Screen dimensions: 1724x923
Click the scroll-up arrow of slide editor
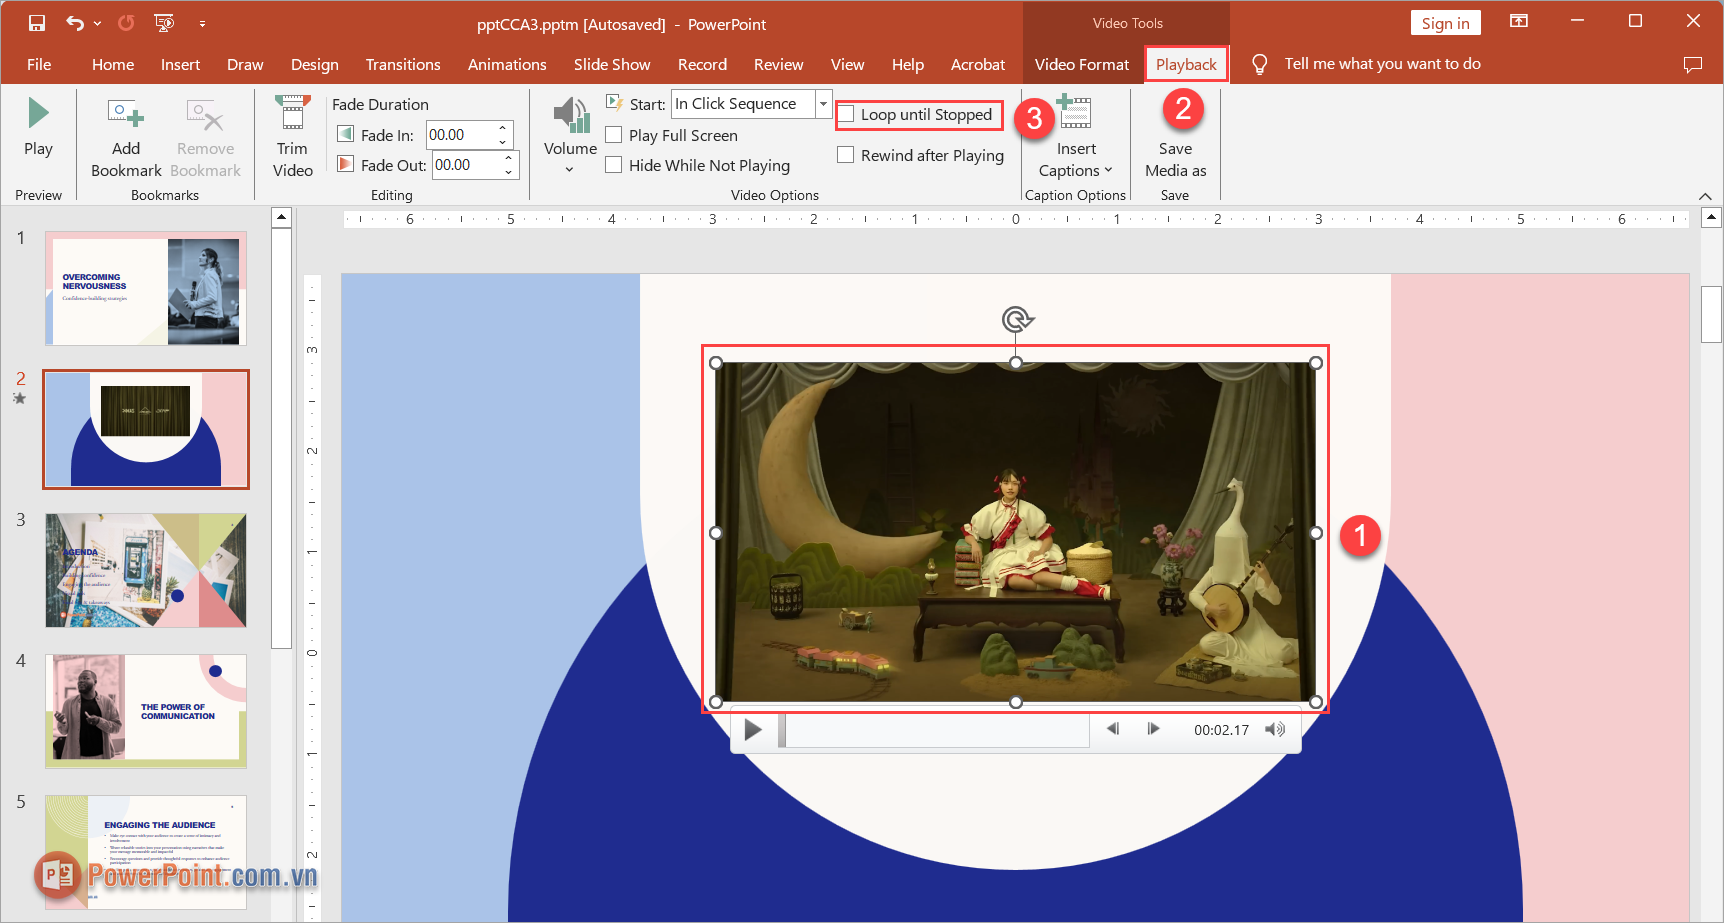(x=1711, y=216)
